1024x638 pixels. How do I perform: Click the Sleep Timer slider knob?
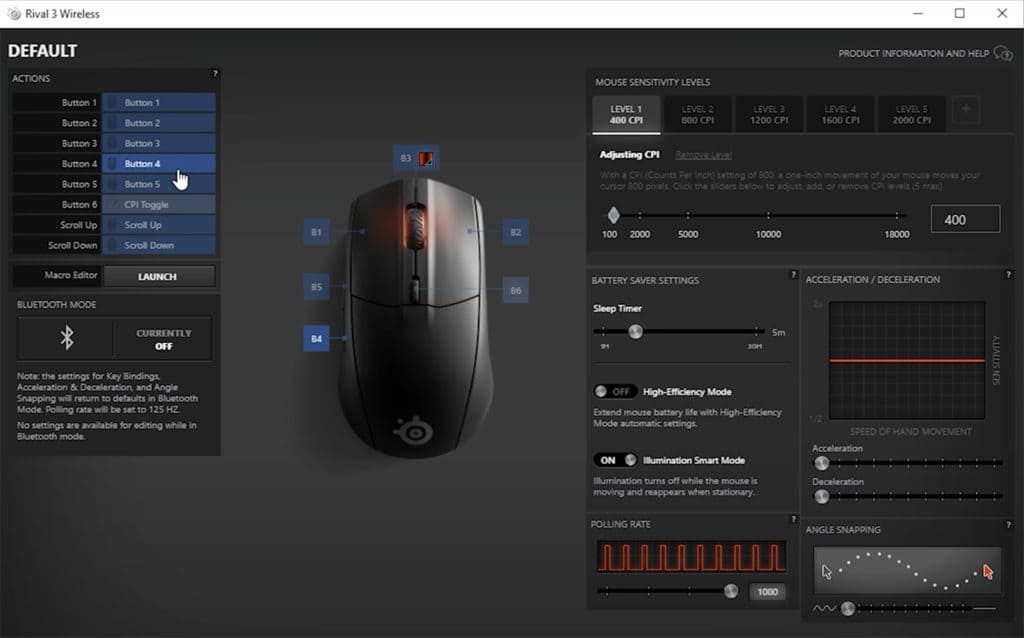coord(635,332)
